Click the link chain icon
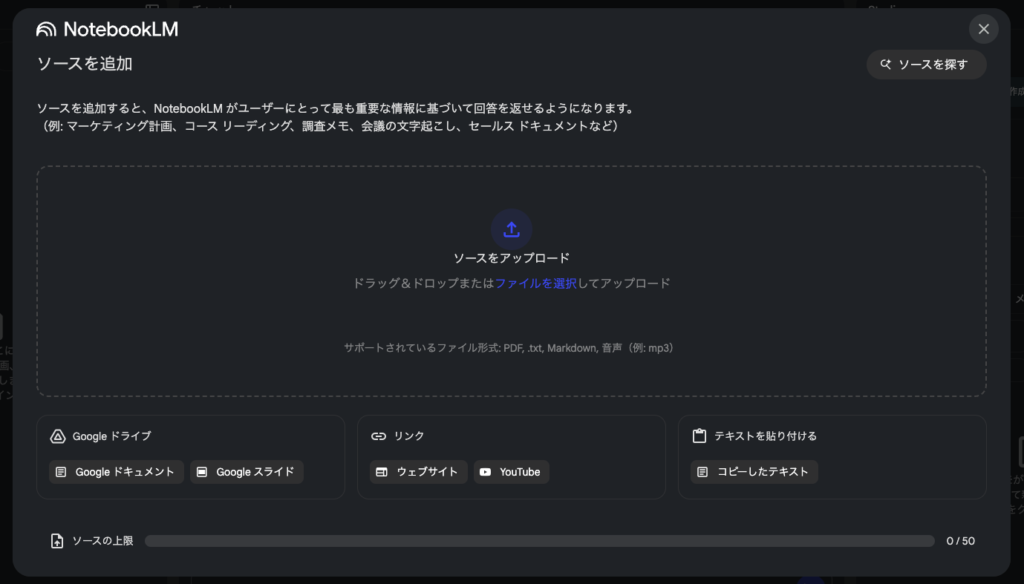Image resolution: width=1024 pixels, height=584 pixels. 378,436
